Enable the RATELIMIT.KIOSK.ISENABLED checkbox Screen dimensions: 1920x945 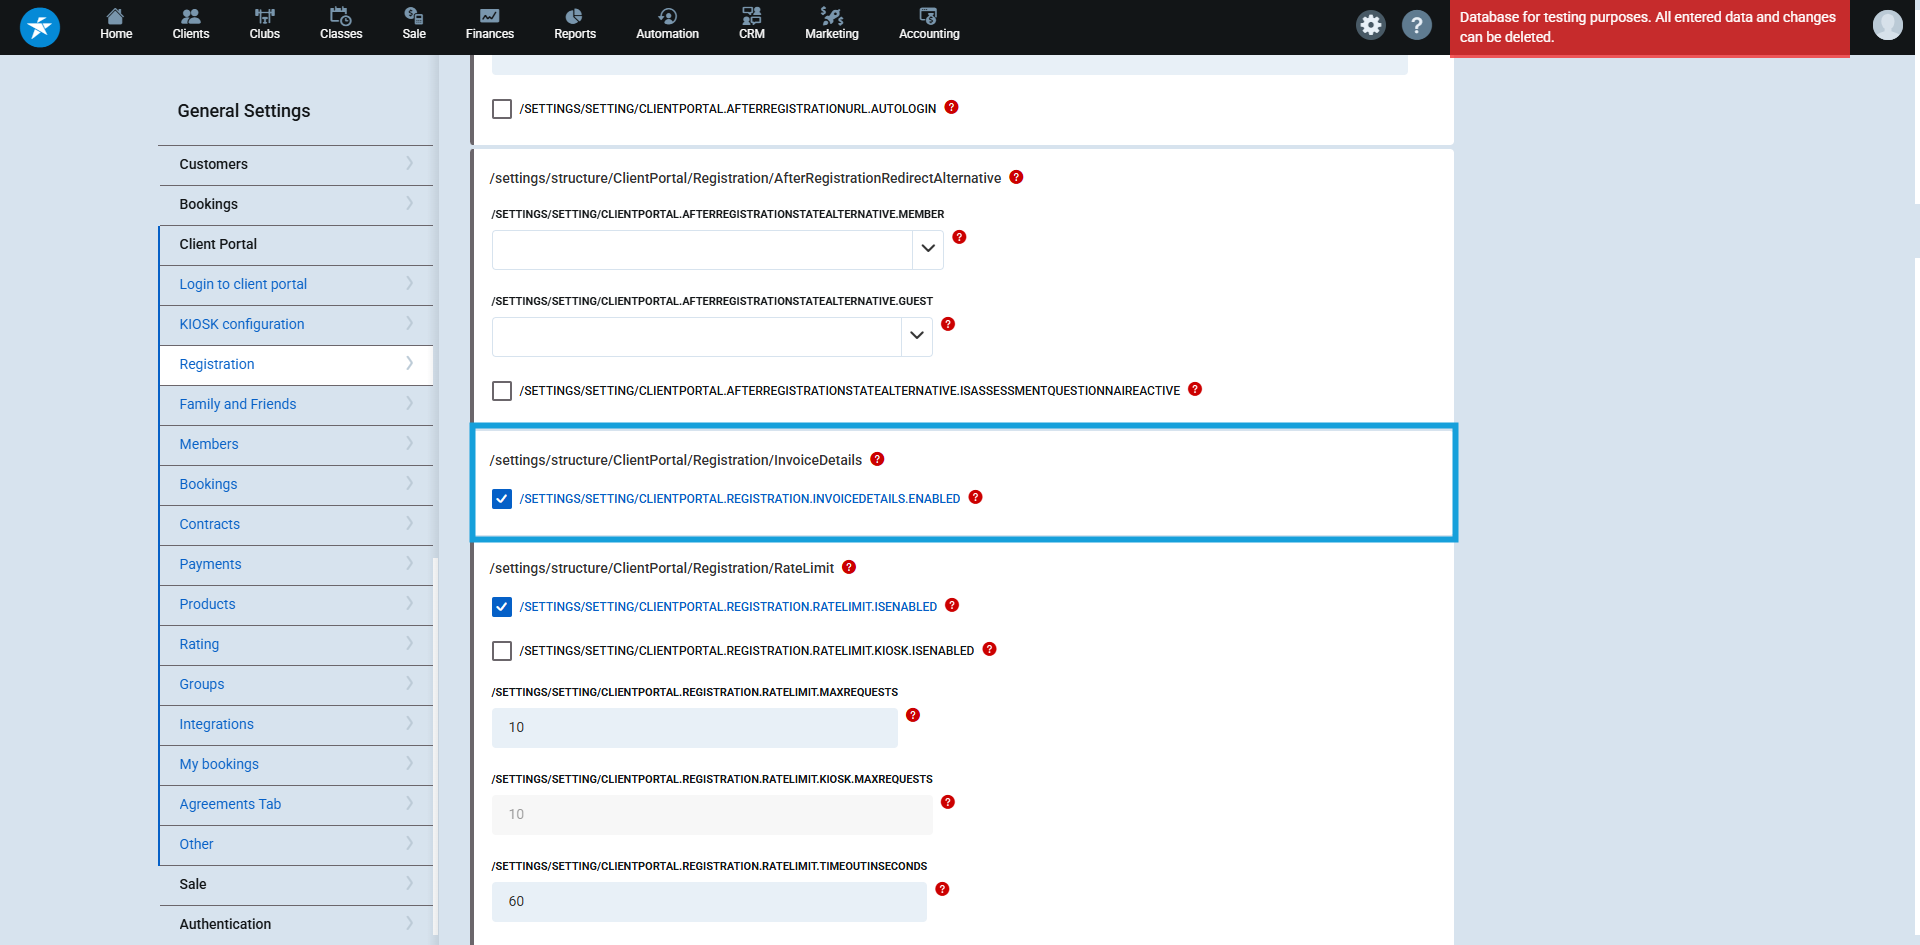502,651
